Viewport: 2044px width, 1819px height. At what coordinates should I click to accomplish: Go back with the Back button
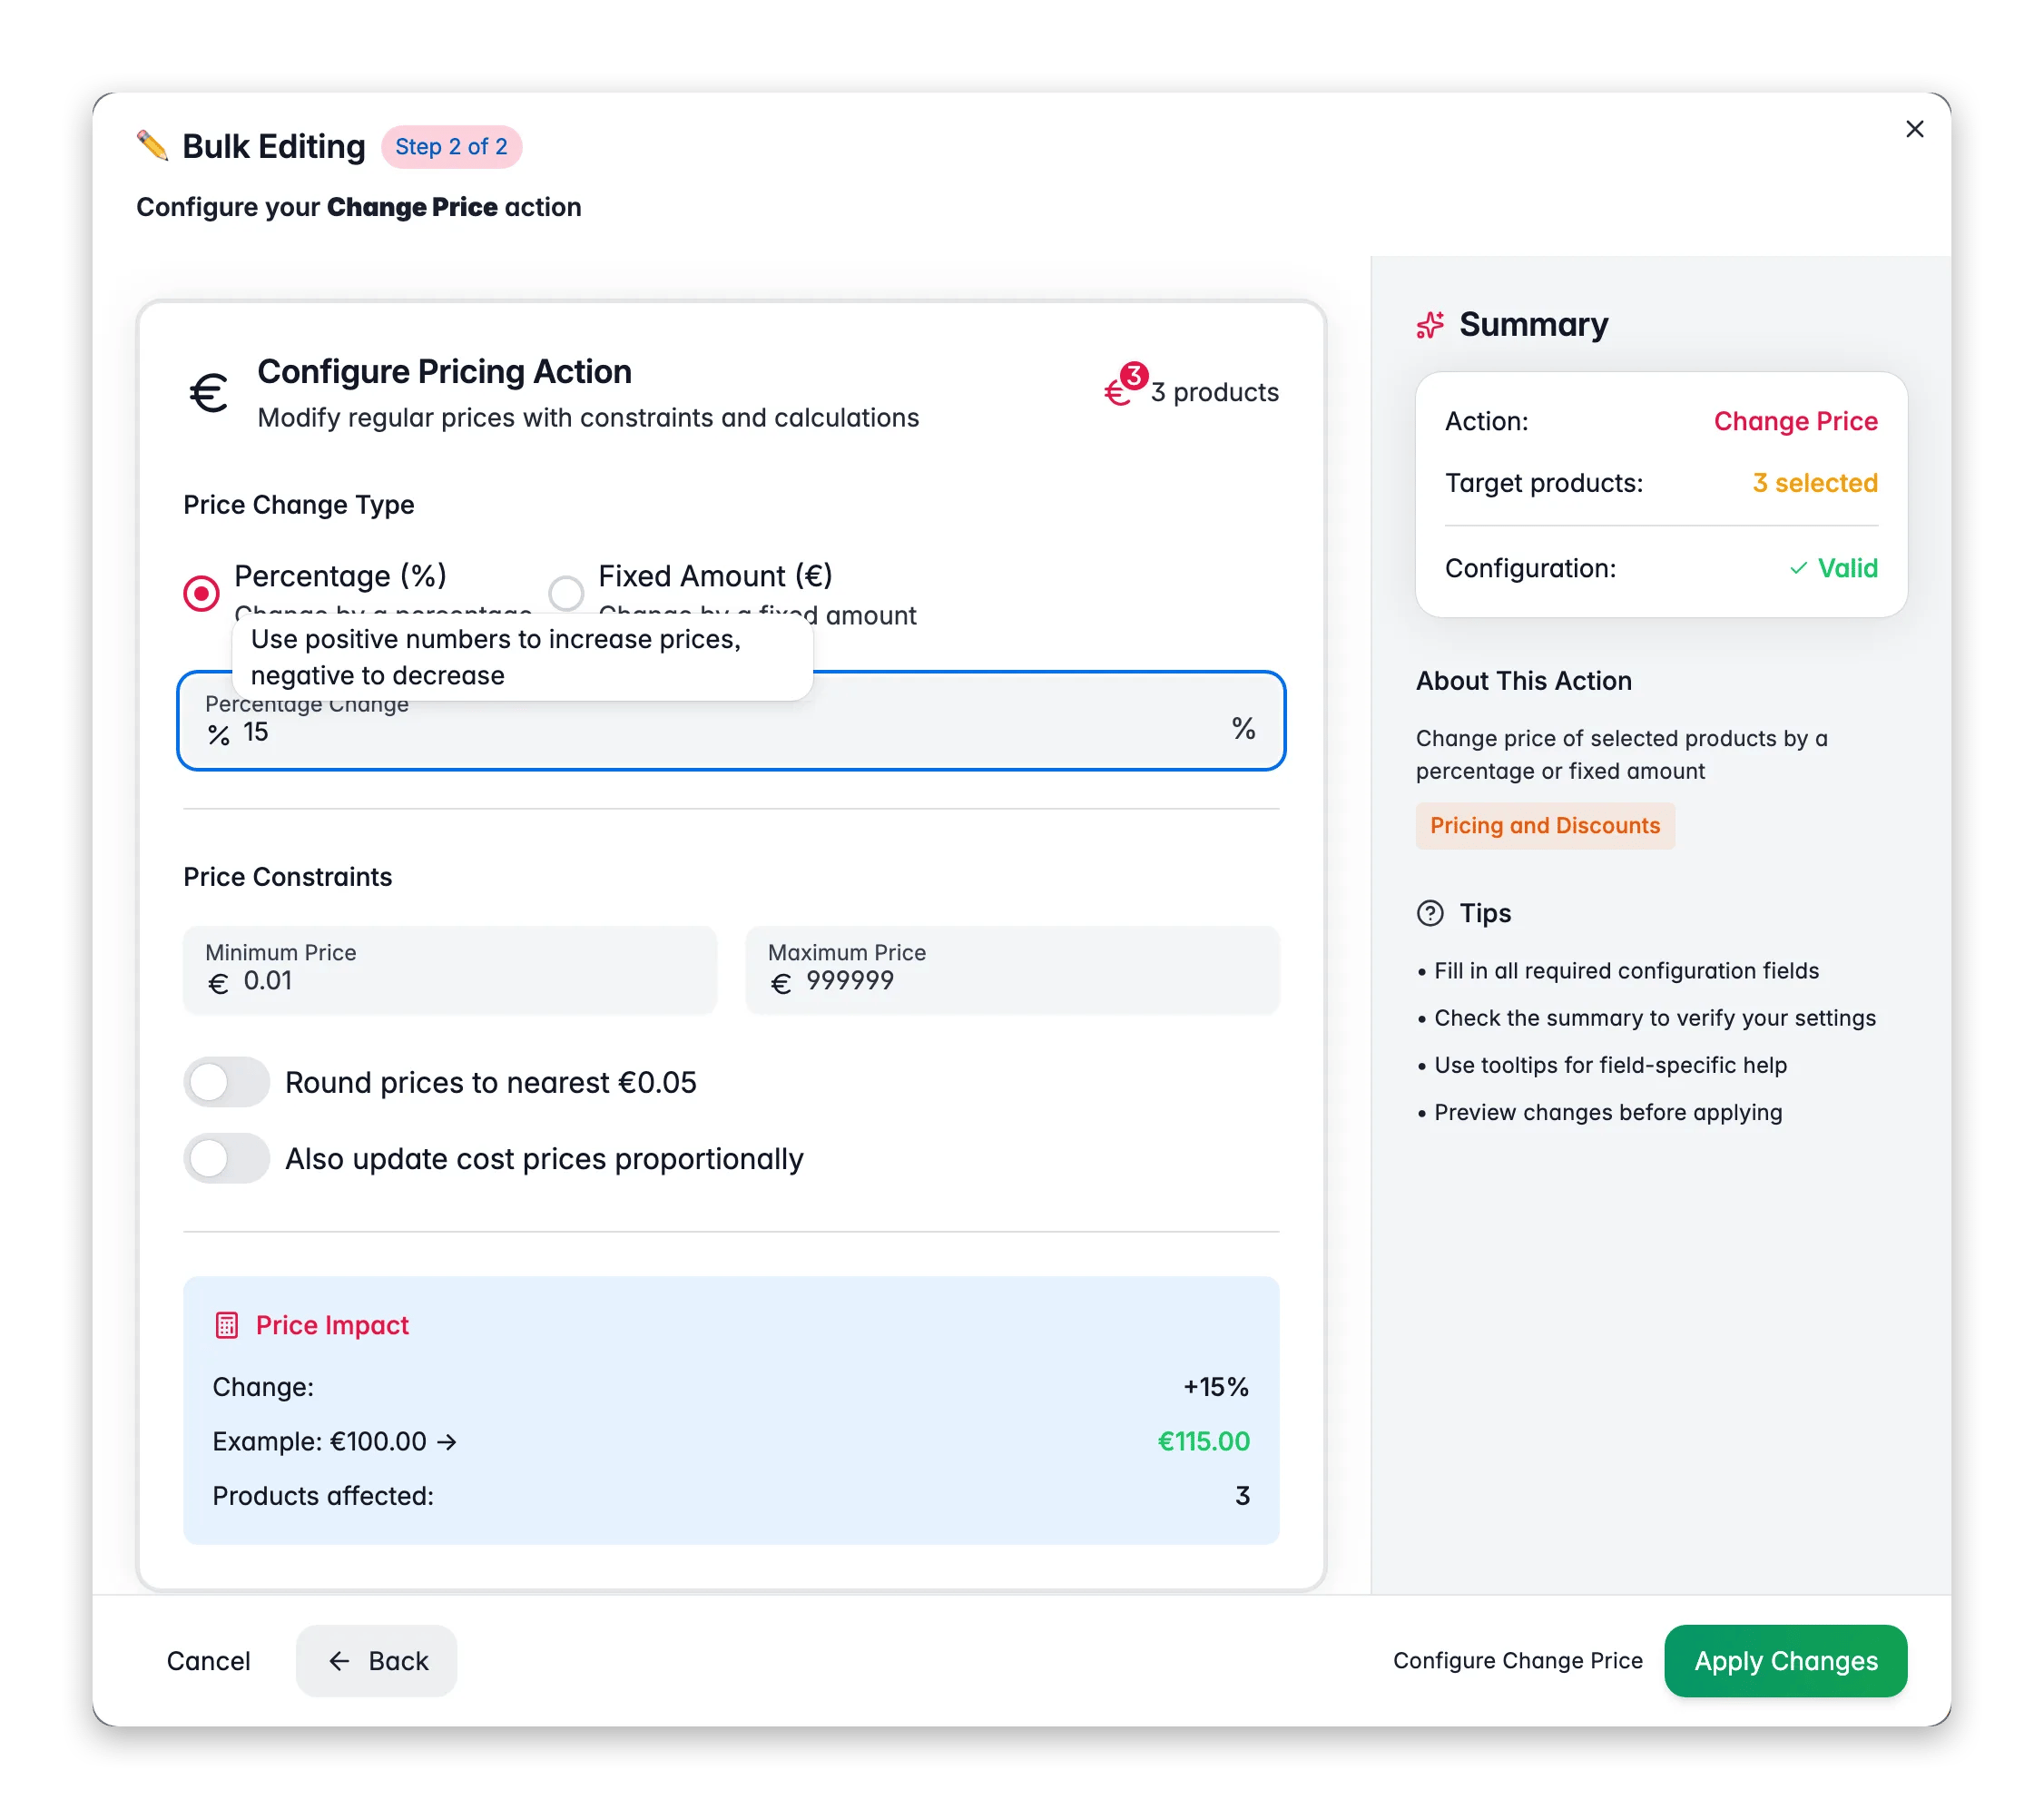[377, 1661]
